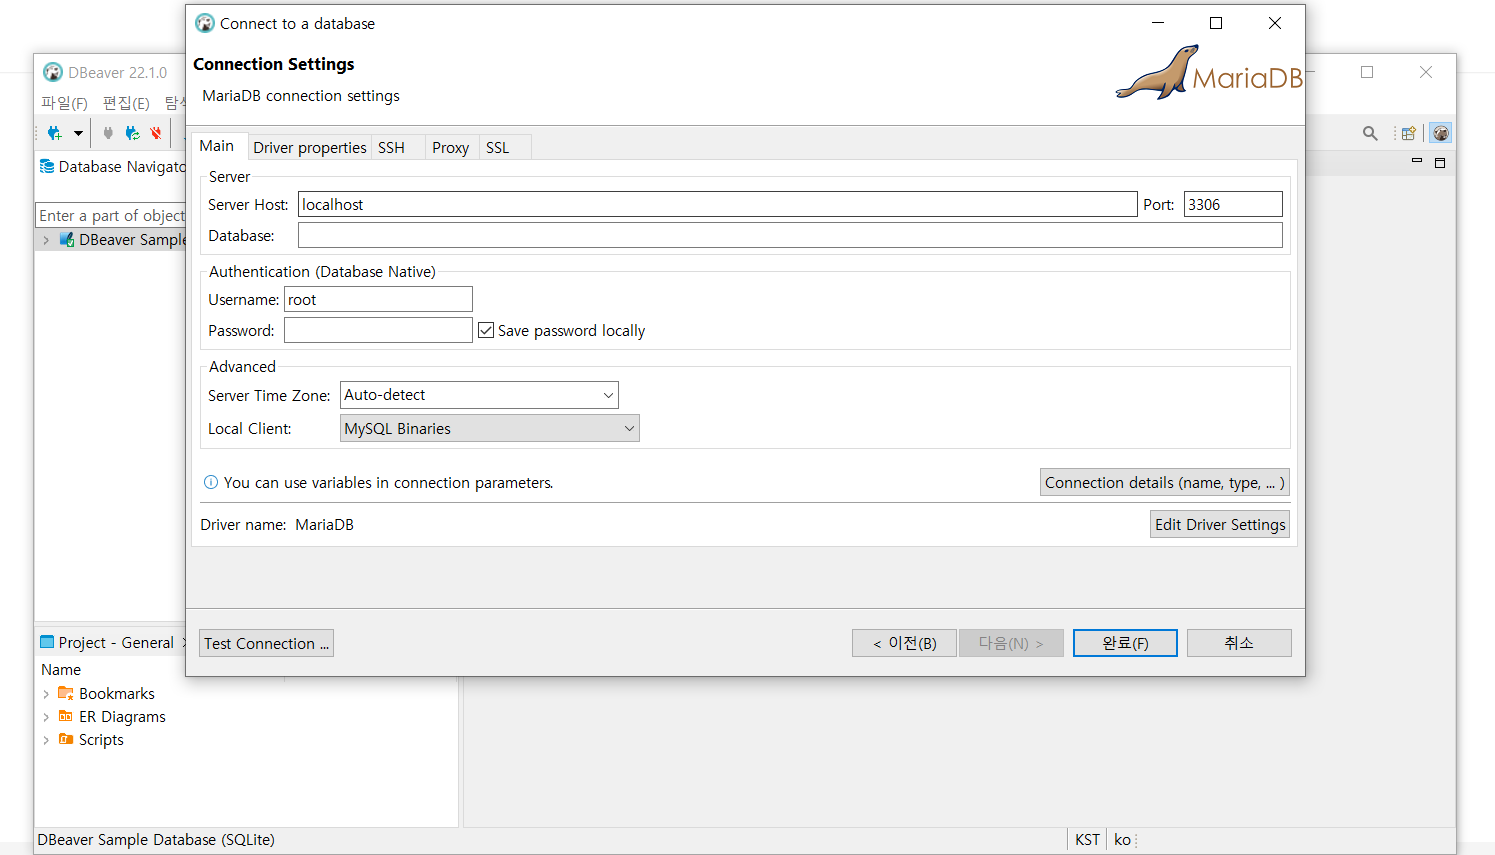
Task: Click the Server Host input field
Action: [718, 204]
